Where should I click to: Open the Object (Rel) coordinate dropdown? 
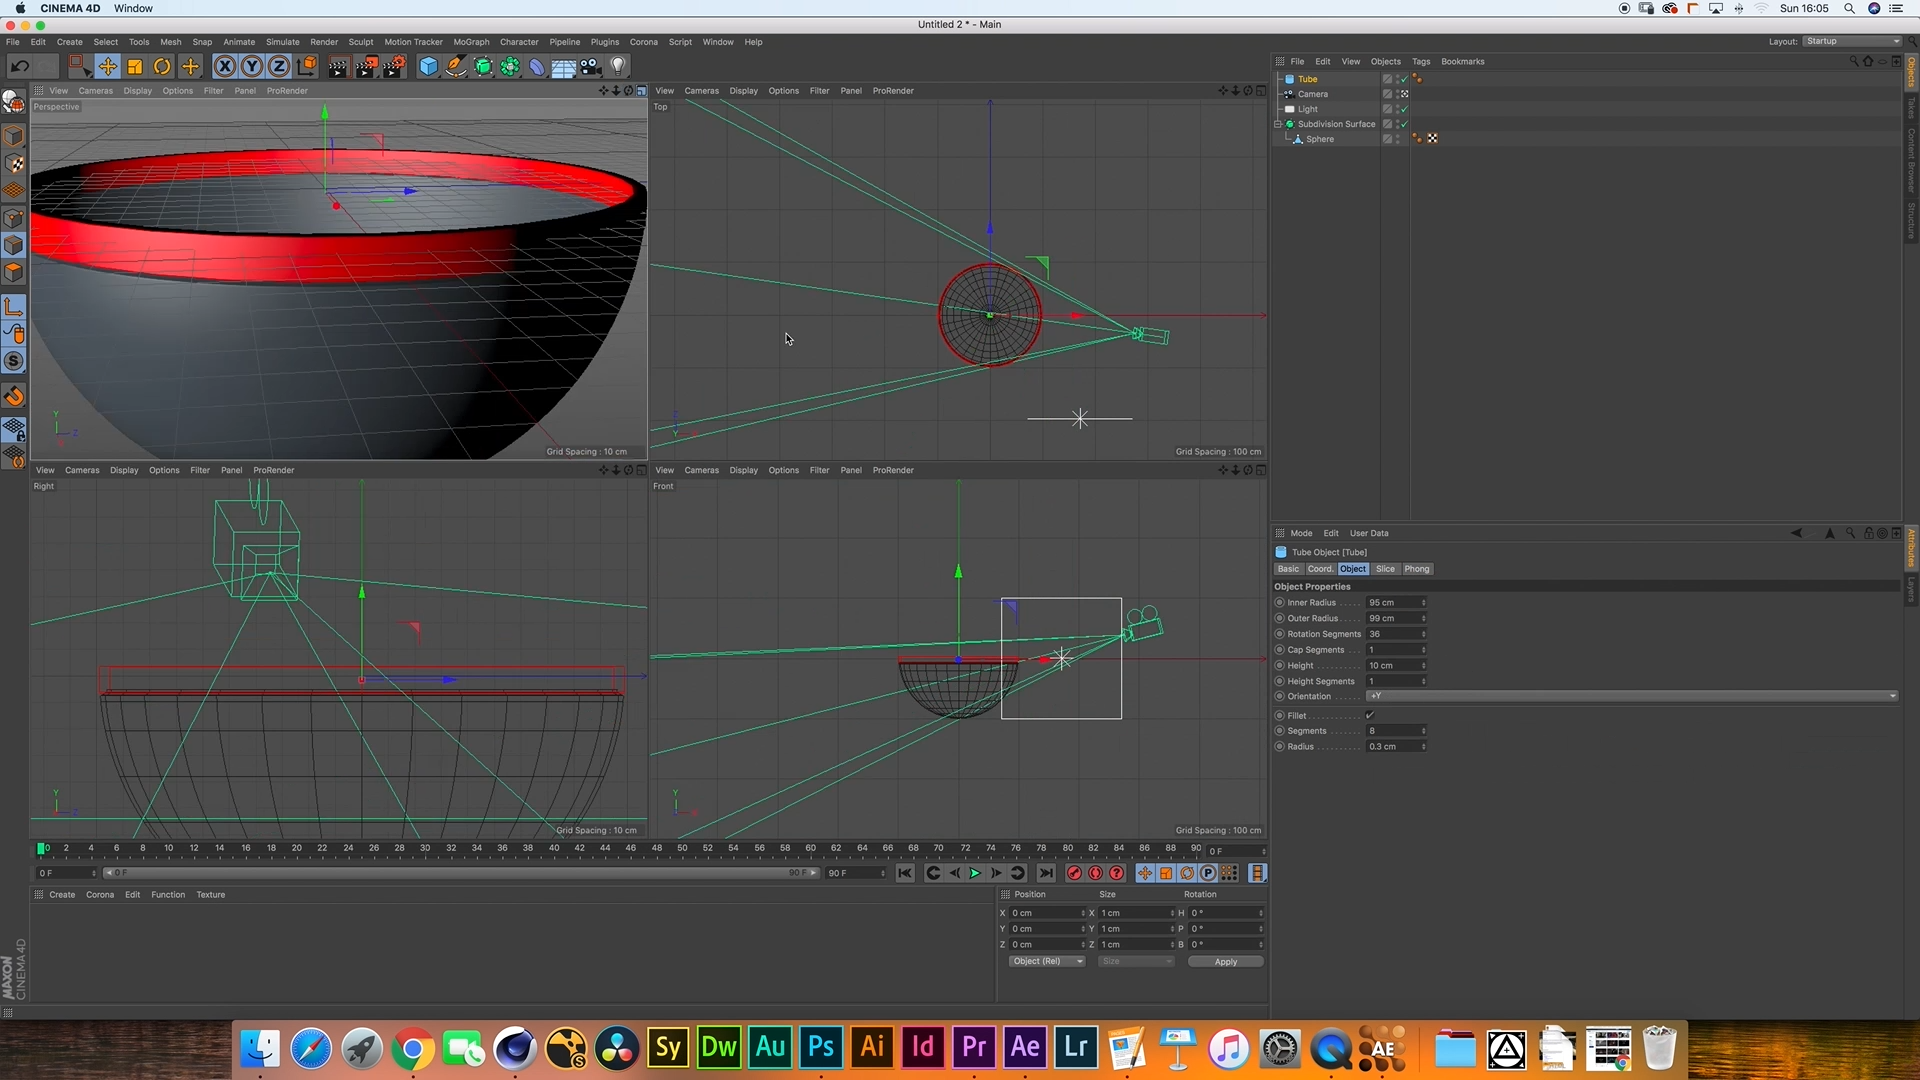[x=1046, y=961]
